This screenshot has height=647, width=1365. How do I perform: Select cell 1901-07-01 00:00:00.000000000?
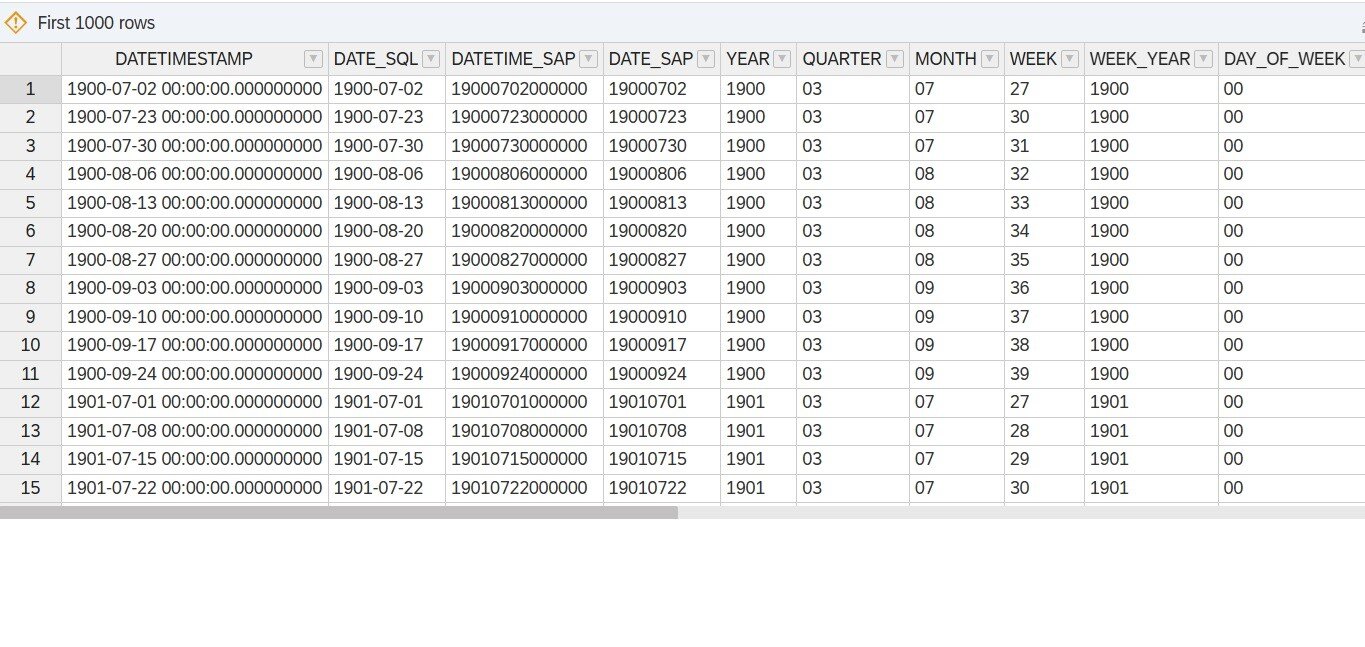coord(195,402)
